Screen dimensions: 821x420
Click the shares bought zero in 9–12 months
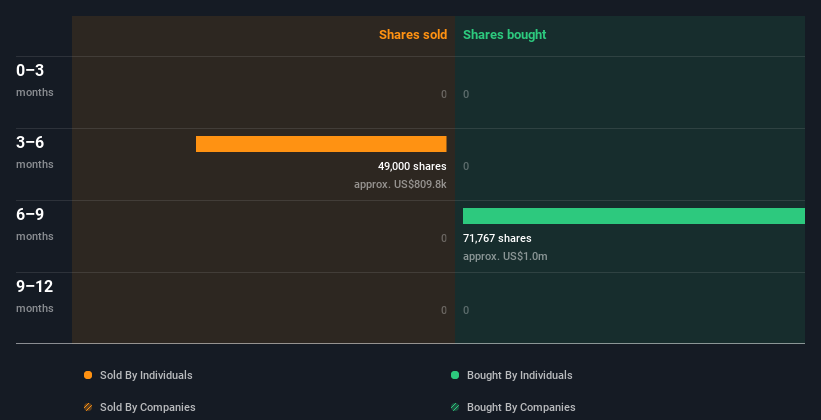coord(466,311)
